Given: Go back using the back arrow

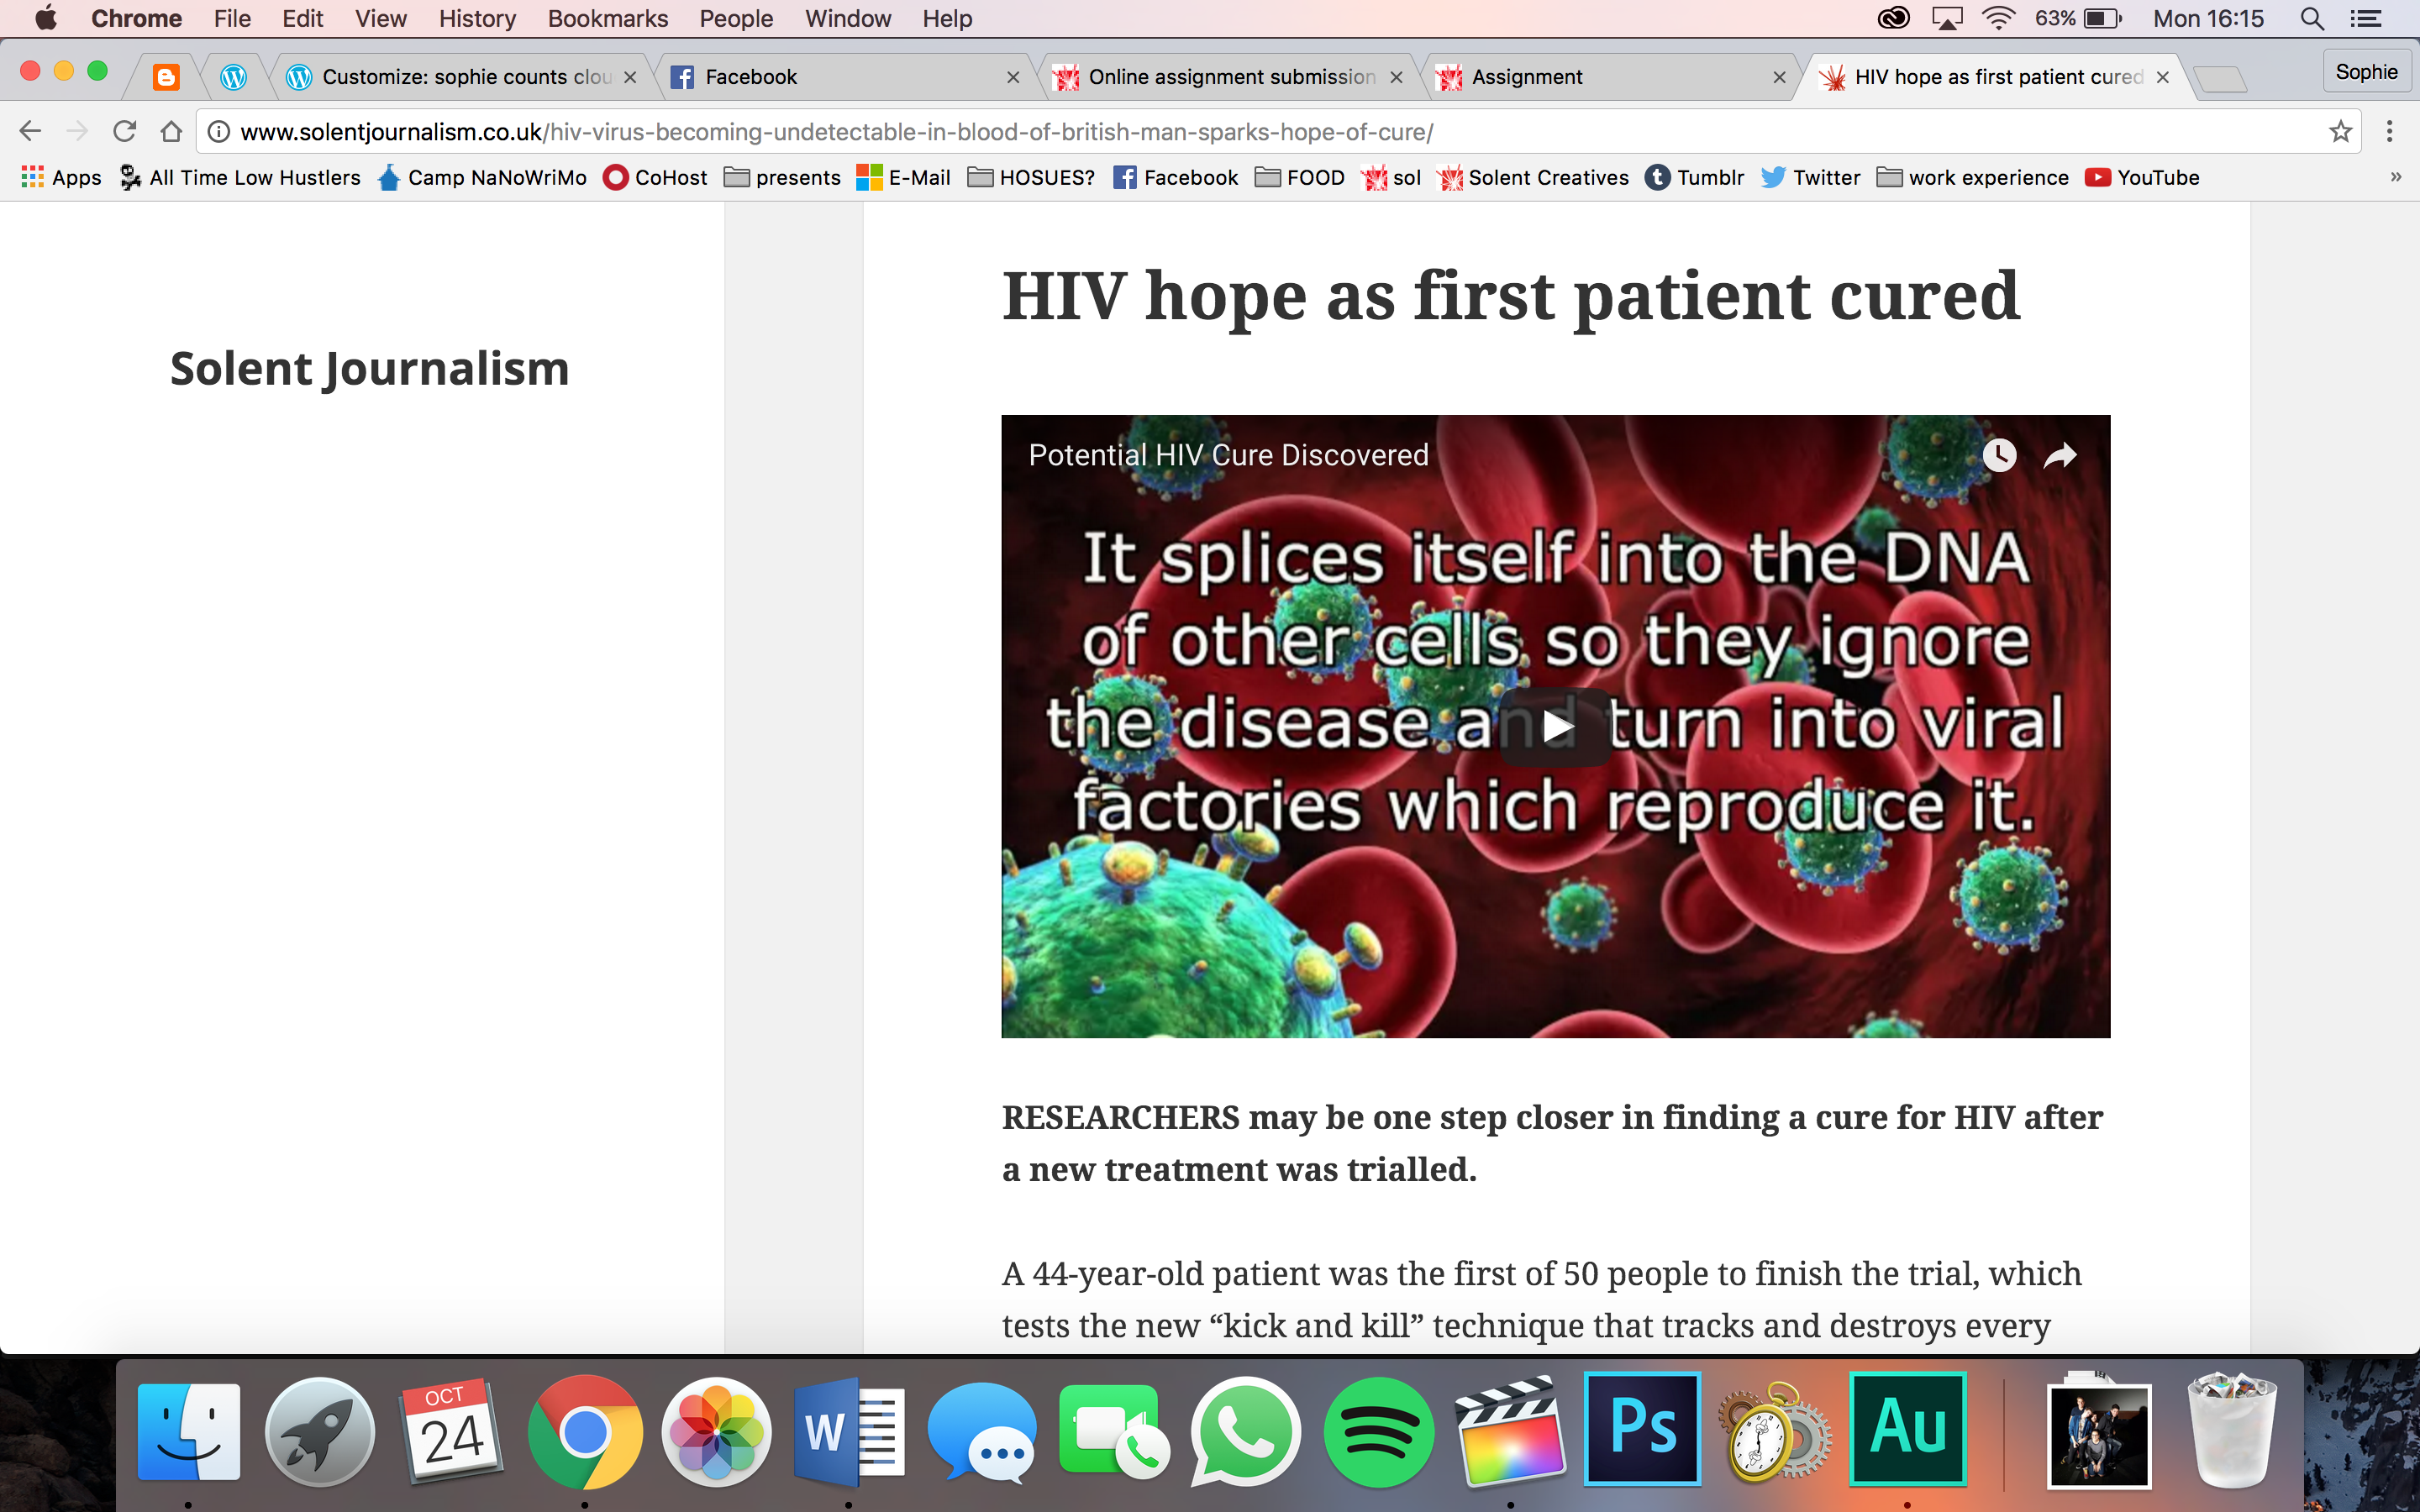Looking at the screenshot, I should point(30,131).
